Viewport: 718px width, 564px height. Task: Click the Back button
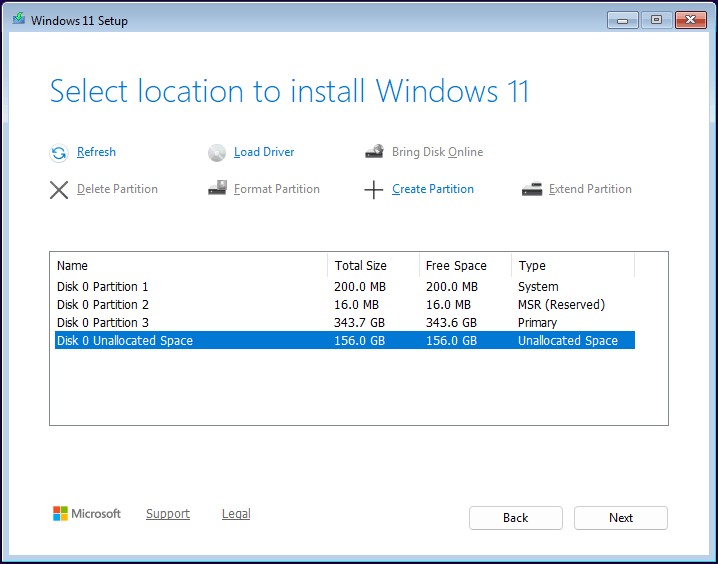tap(516, 518)
